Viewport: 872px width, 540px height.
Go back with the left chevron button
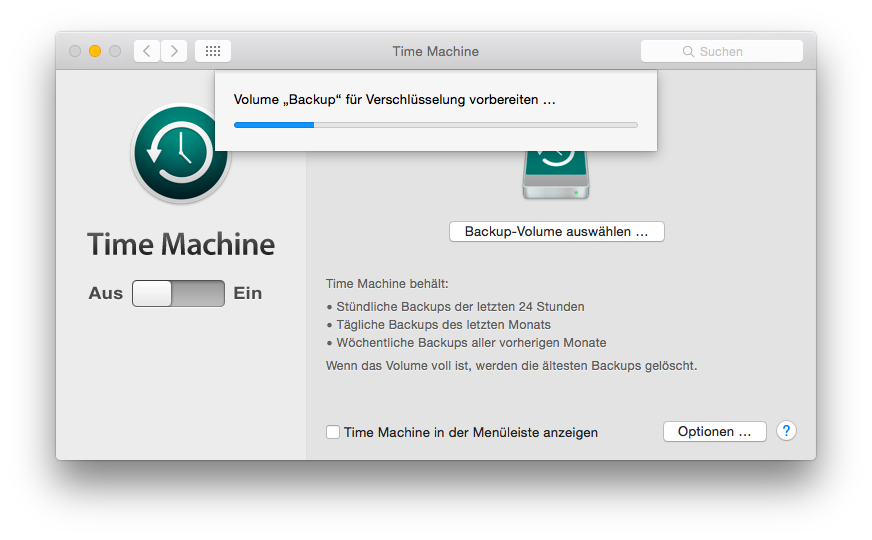click(x=147, y=51)
